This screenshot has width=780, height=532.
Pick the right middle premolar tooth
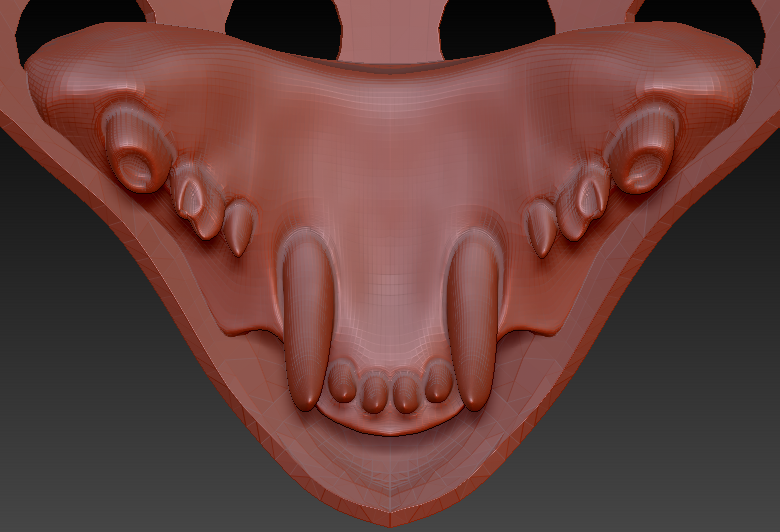(582, 203)
